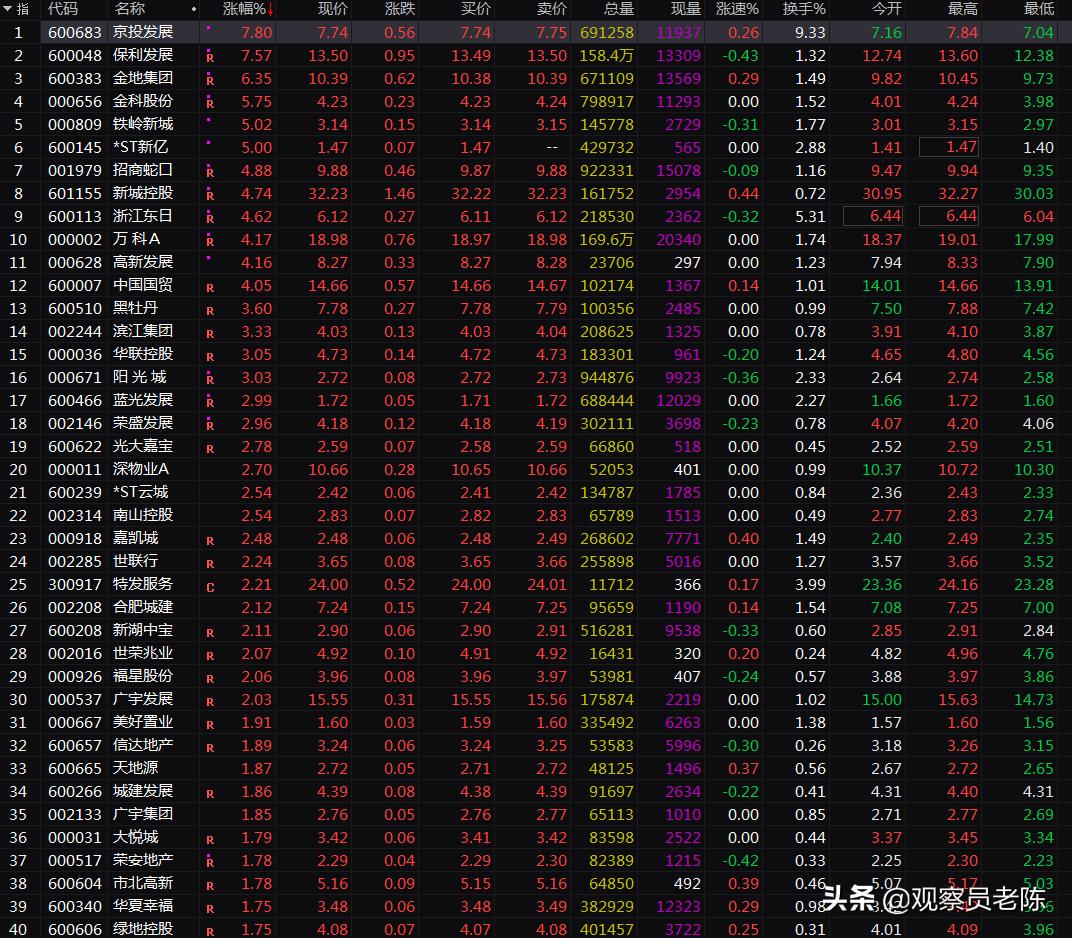Select the 荣安地产 stock name
The image size is (1072, 938).
[143, 860]
